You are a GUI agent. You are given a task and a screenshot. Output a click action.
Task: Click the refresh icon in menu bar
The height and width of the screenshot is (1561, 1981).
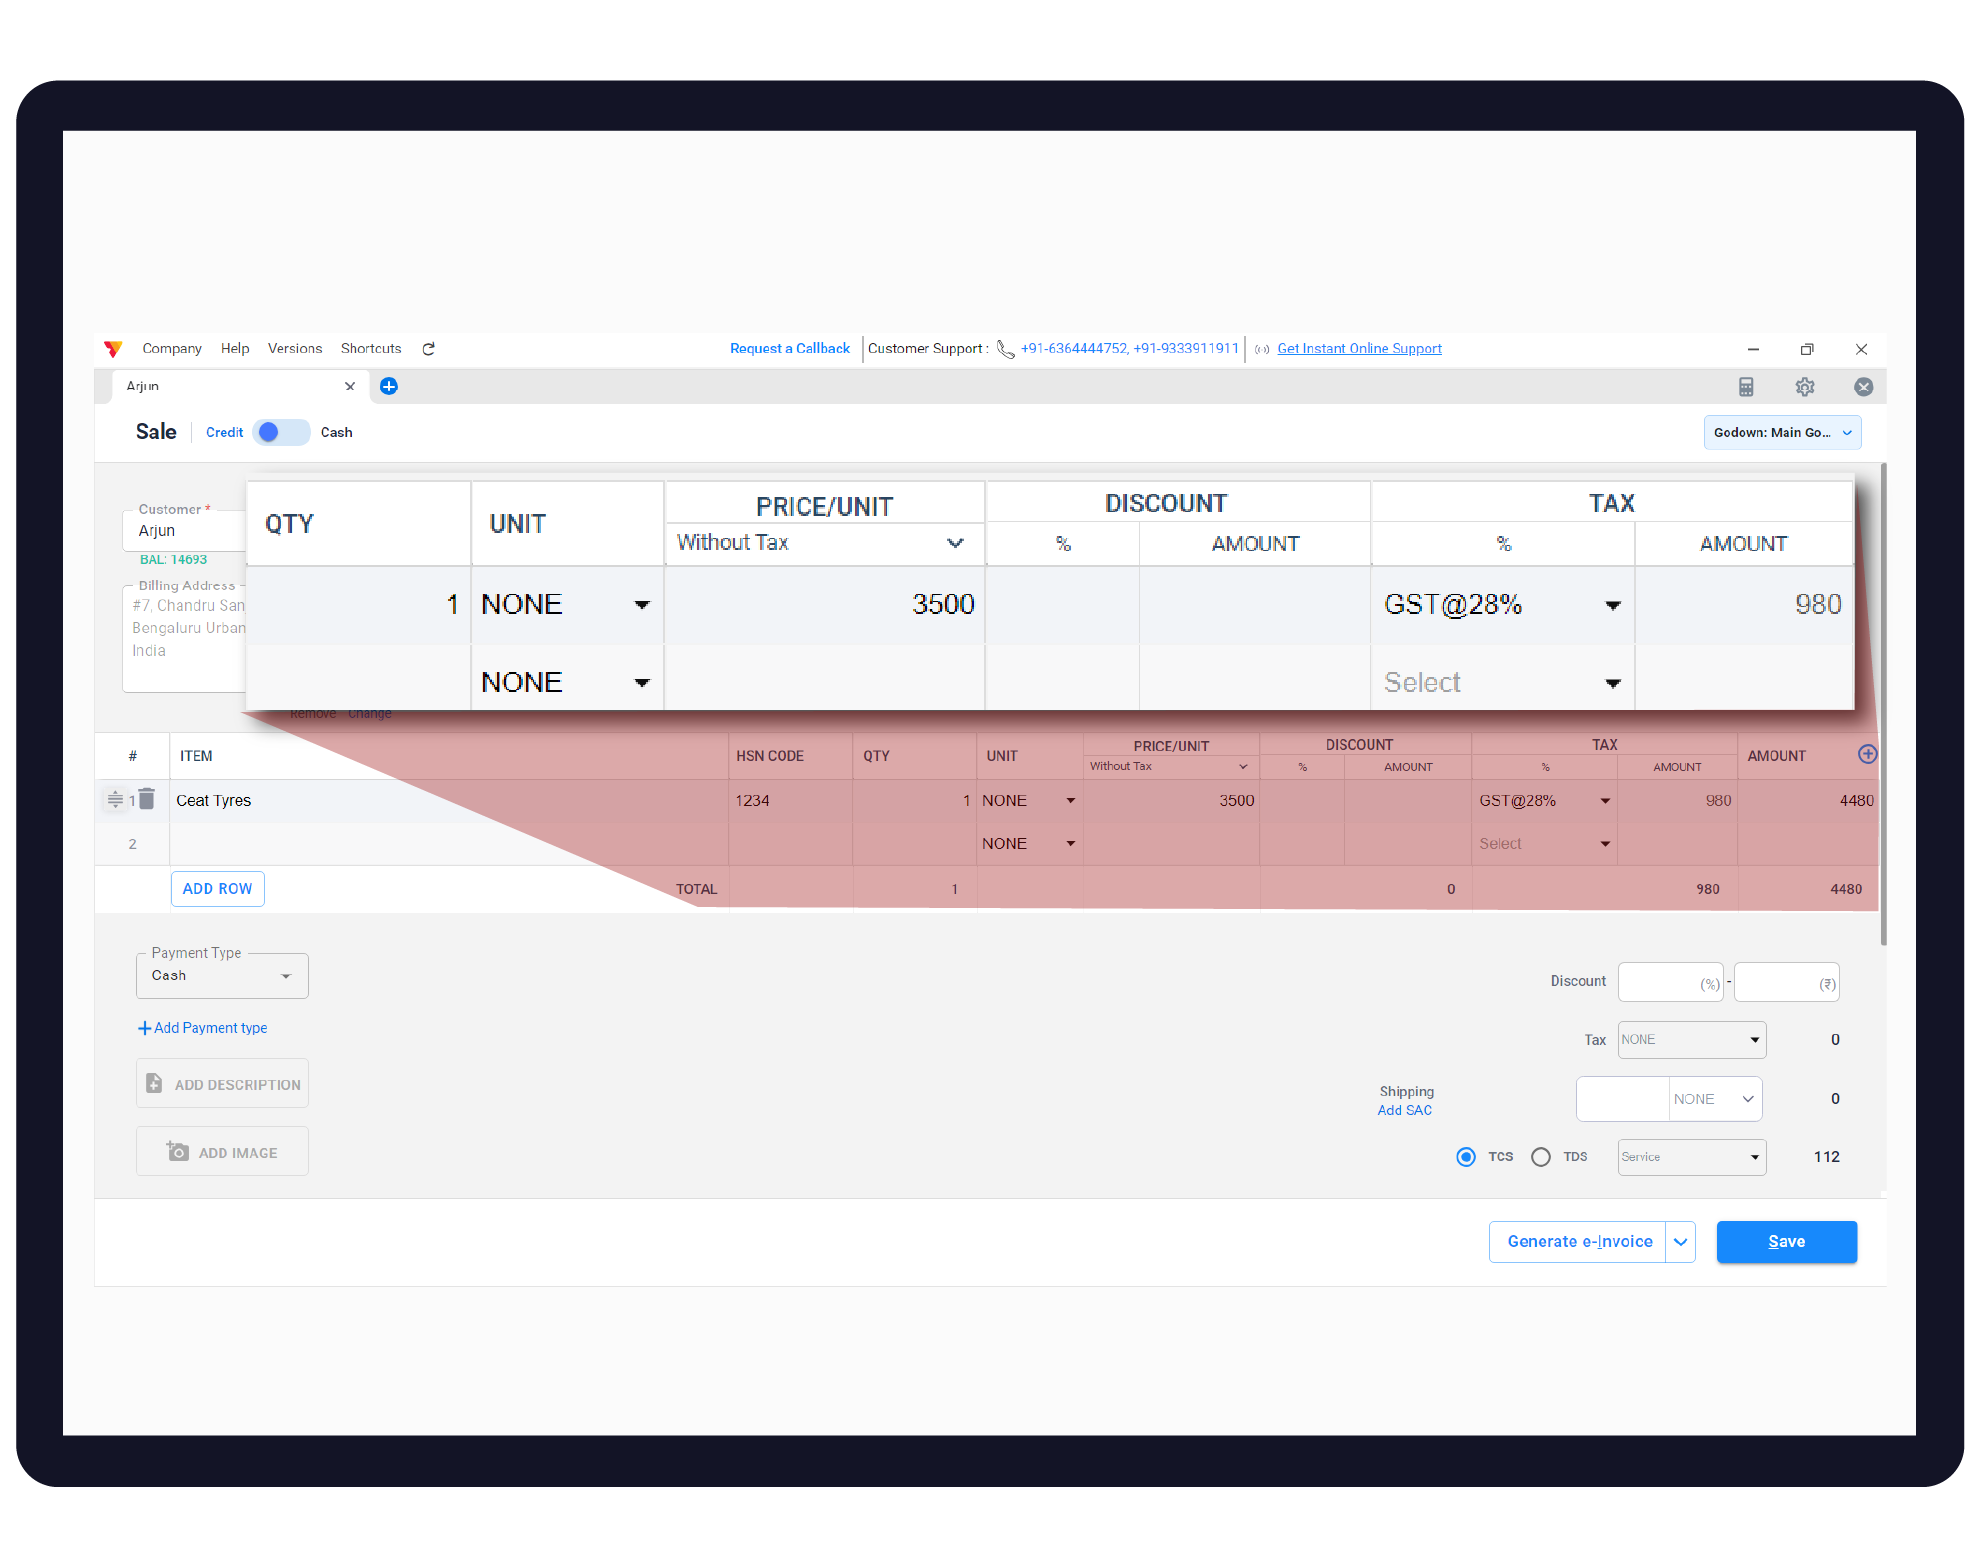[428, 349]
